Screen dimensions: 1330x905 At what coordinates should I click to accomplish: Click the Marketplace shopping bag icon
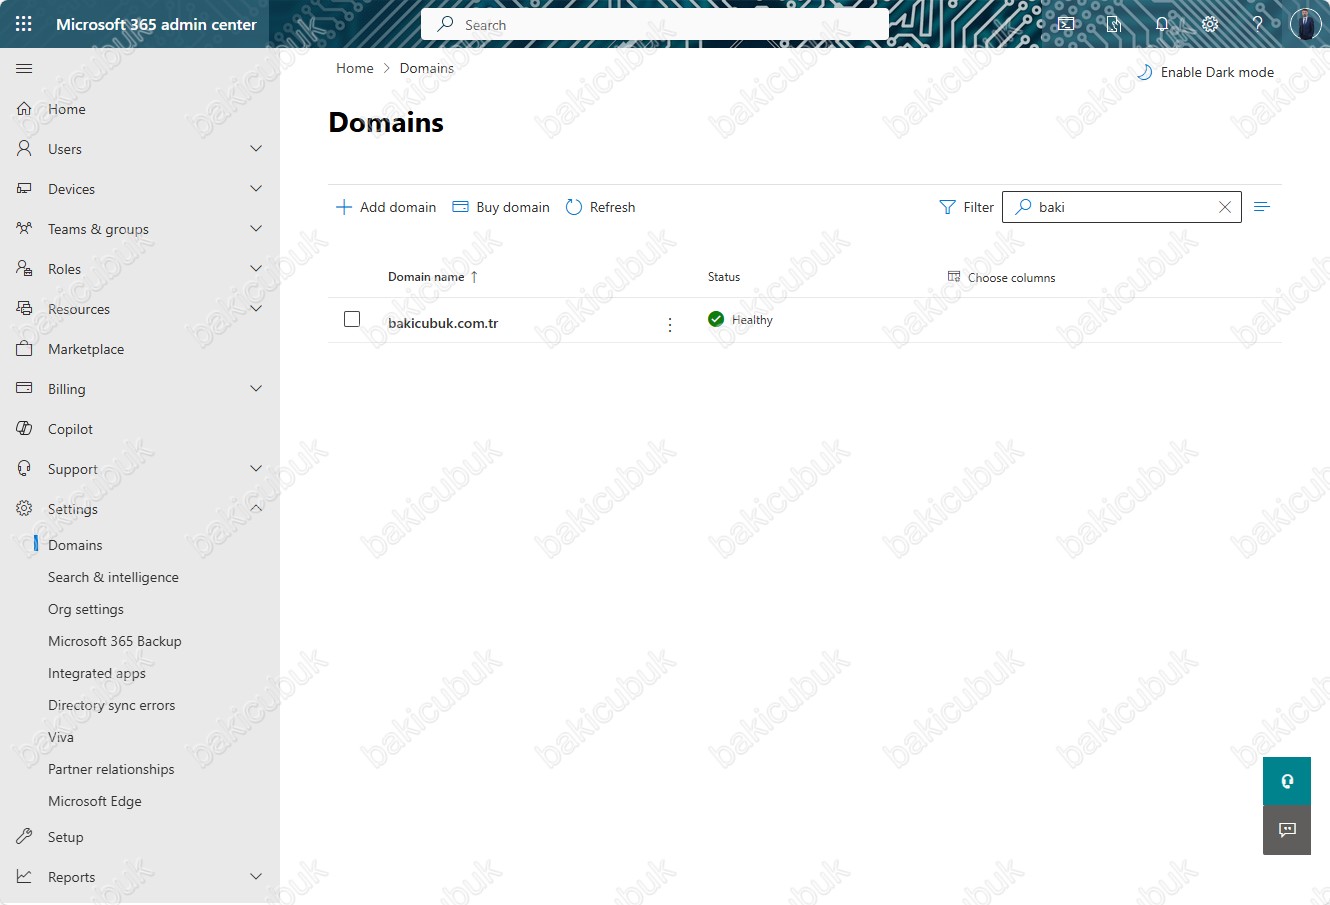(24, 348)
